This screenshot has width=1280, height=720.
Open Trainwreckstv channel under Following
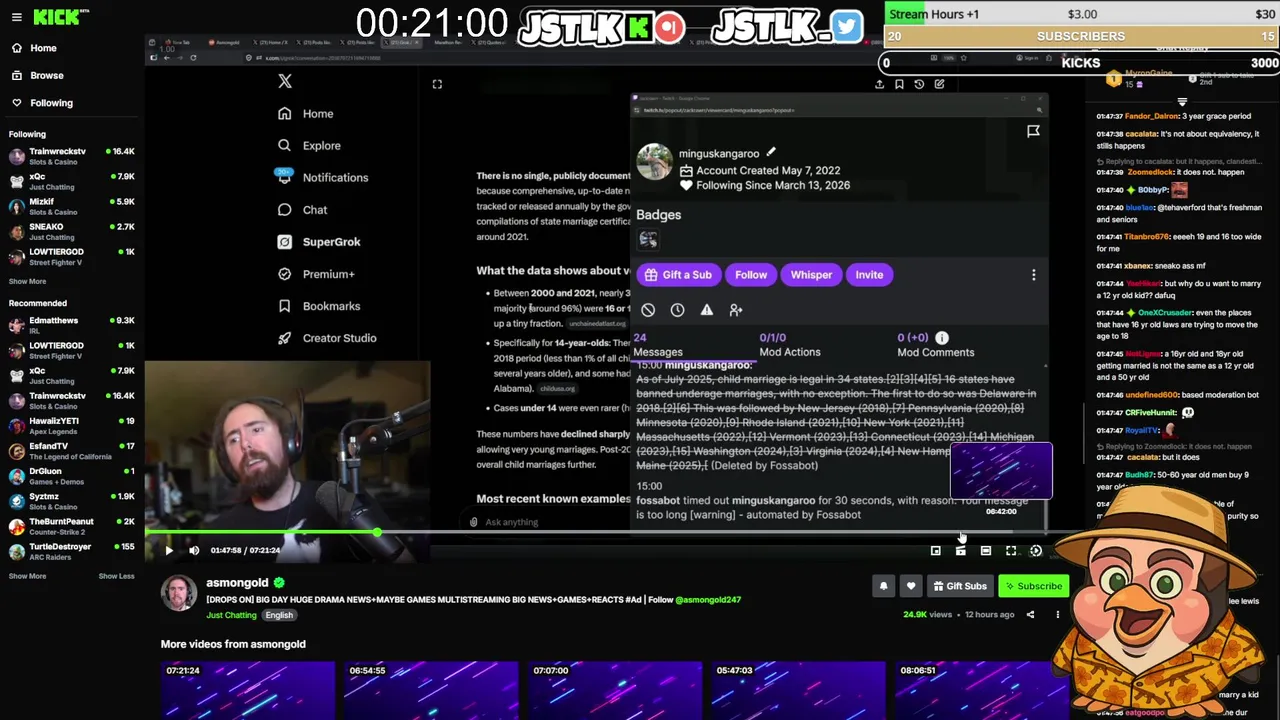click(x=71, y=157)
